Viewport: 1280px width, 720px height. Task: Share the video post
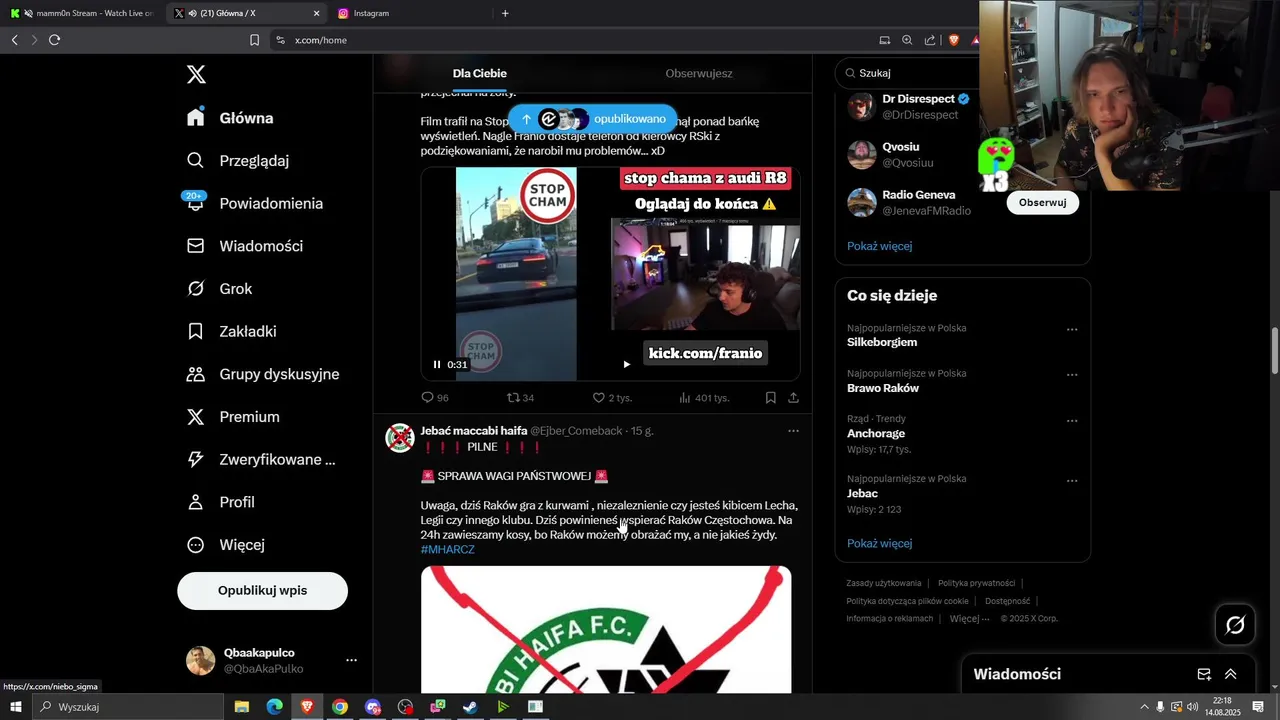[x=793, y=397]
